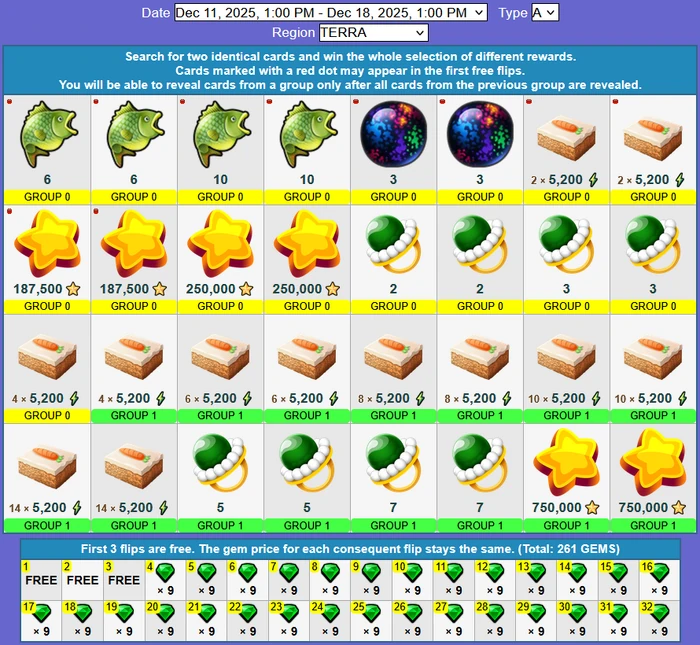Open the Region dropdown showing TERRA
This screenshot has height=645, width=700.
pos(374,33)
